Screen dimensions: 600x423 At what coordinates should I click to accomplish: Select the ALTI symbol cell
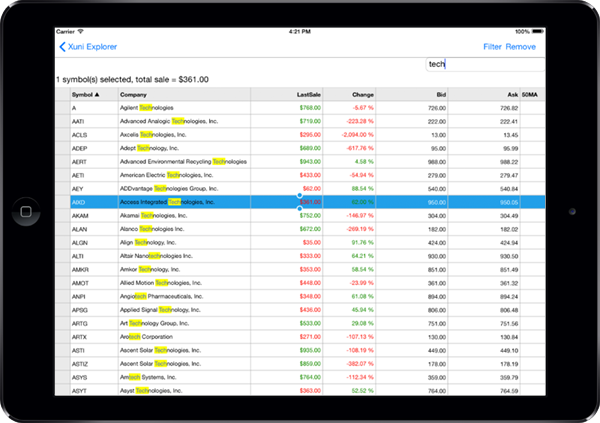coord(94,256)
